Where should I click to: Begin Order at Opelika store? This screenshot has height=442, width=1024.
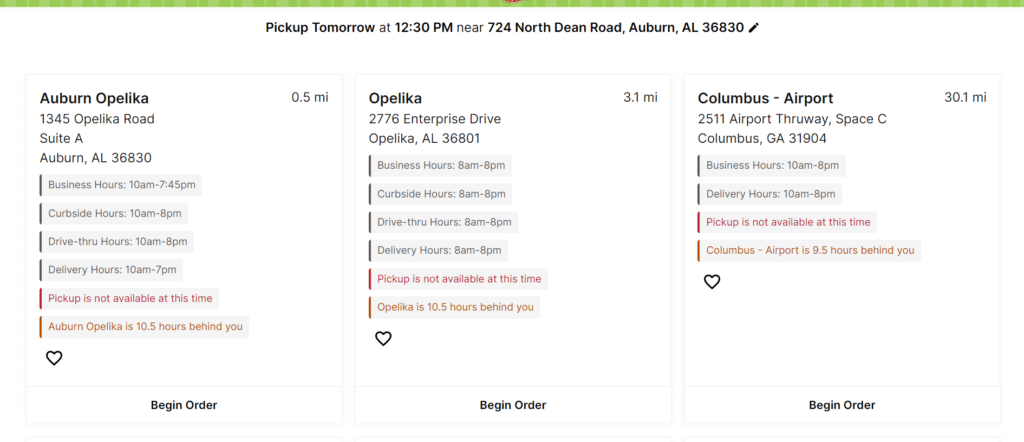tap(513, 405)
